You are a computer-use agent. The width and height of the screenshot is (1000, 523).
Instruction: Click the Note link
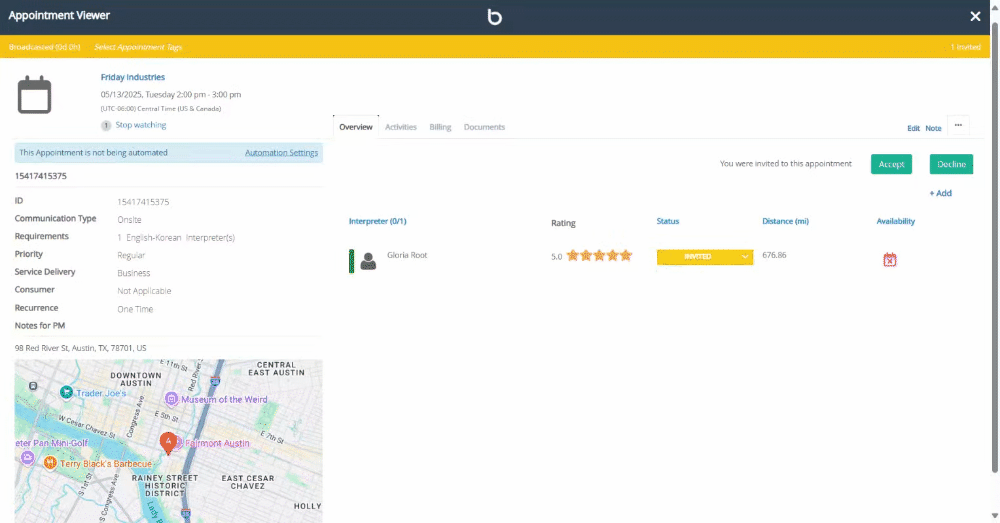click(x=933, y=128)
